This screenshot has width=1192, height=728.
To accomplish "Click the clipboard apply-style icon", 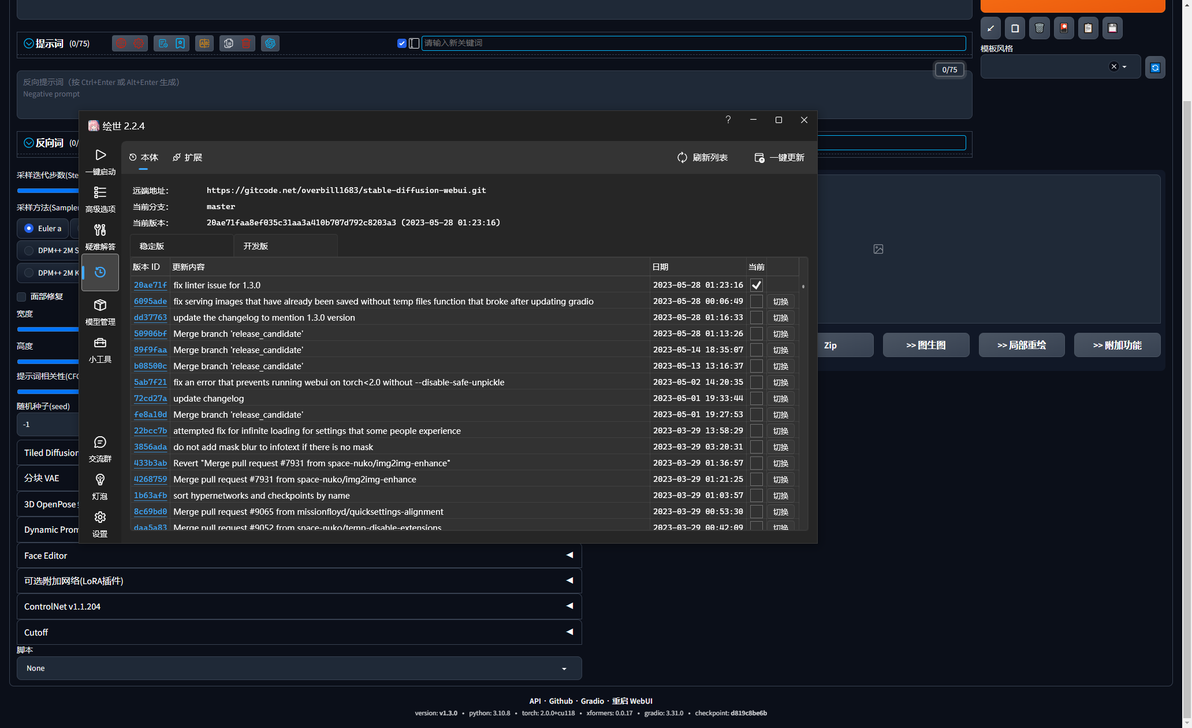I will point(1088,28).
